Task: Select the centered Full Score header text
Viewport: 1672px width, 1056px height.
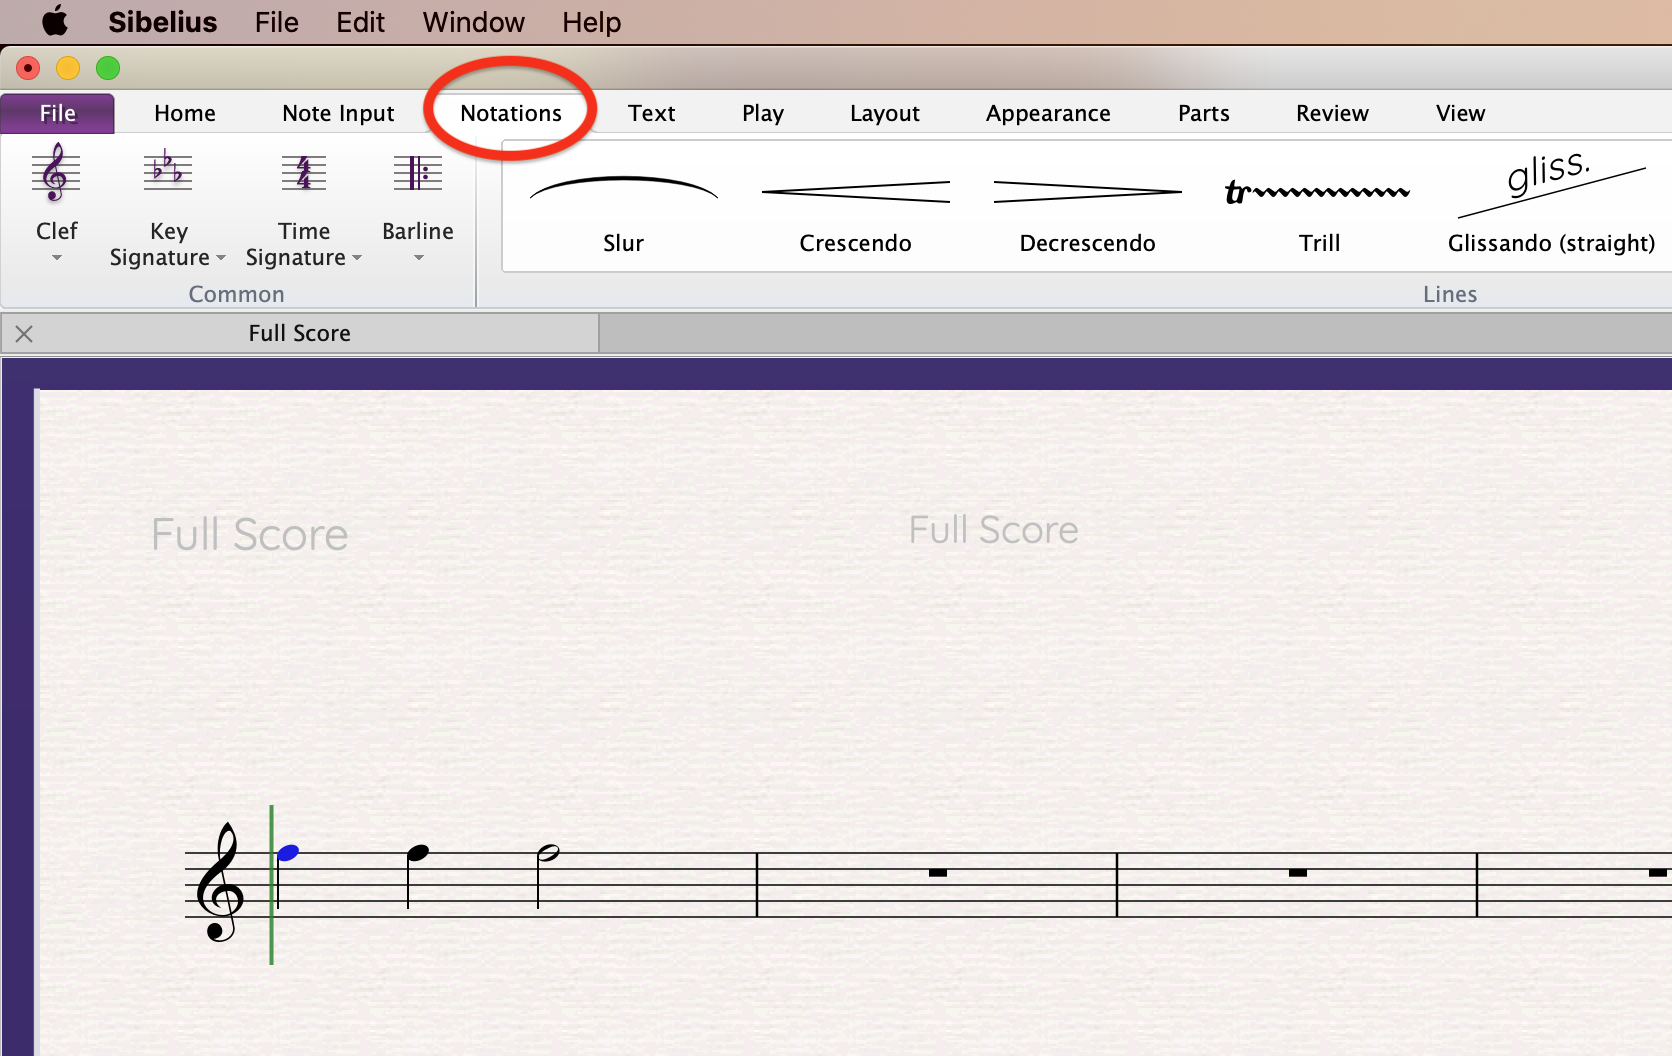Action: (x=993, y=530)
